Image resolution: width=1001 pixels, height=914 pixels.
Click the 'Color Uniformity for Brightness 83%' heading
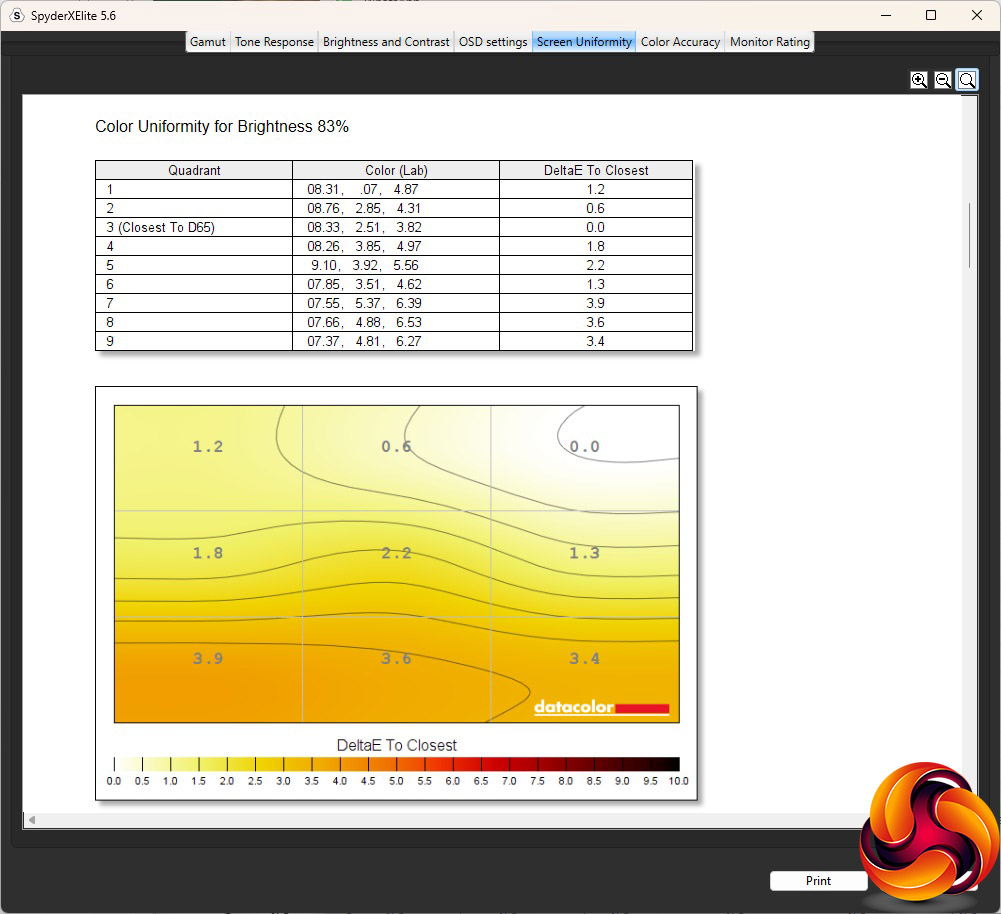[x=222, y=126]
